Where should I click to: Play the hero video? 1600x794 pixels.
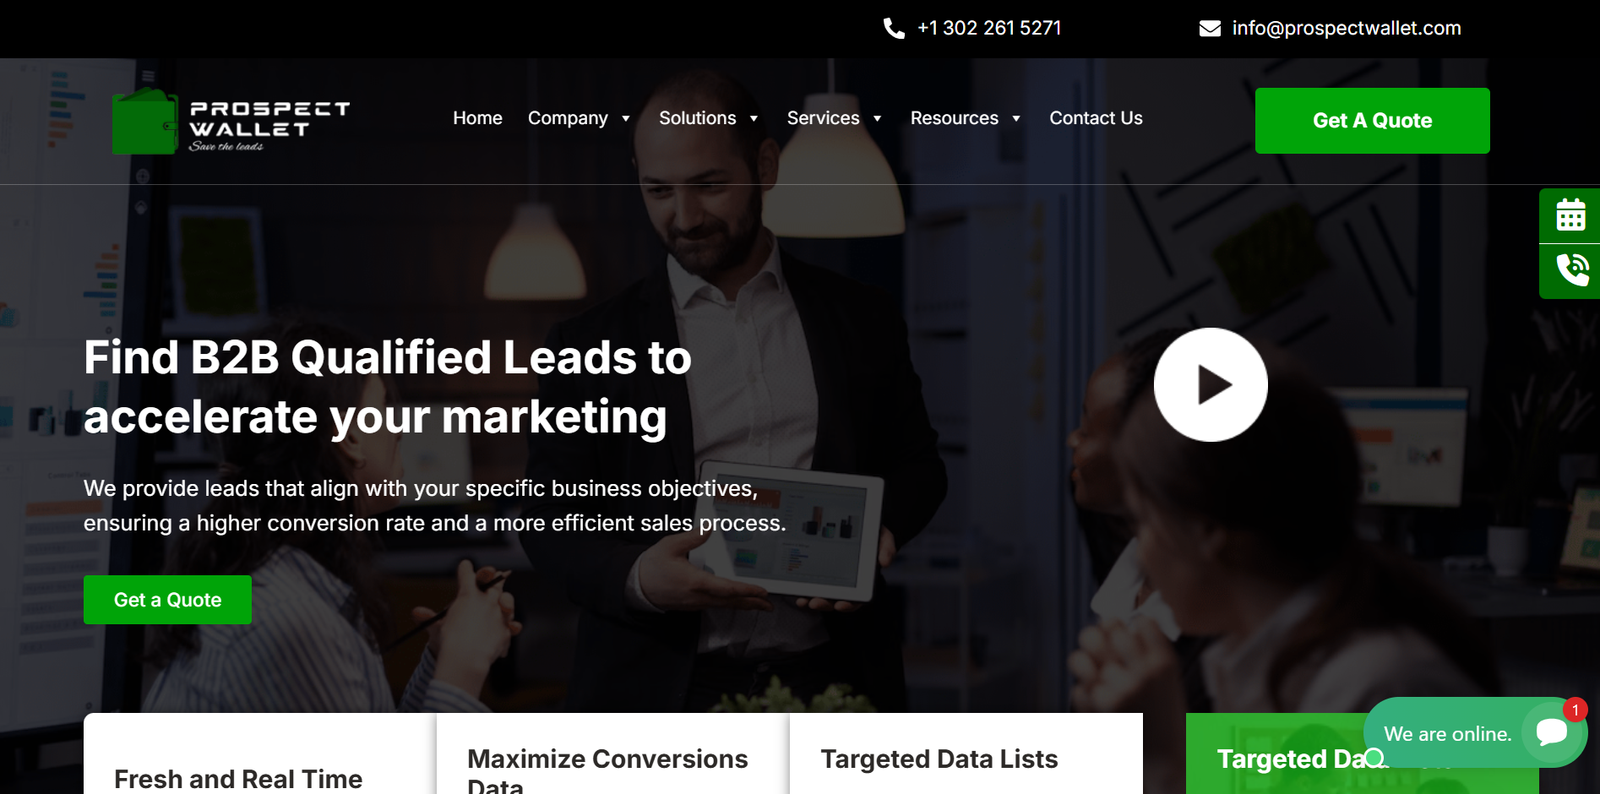pos(1211,385)
